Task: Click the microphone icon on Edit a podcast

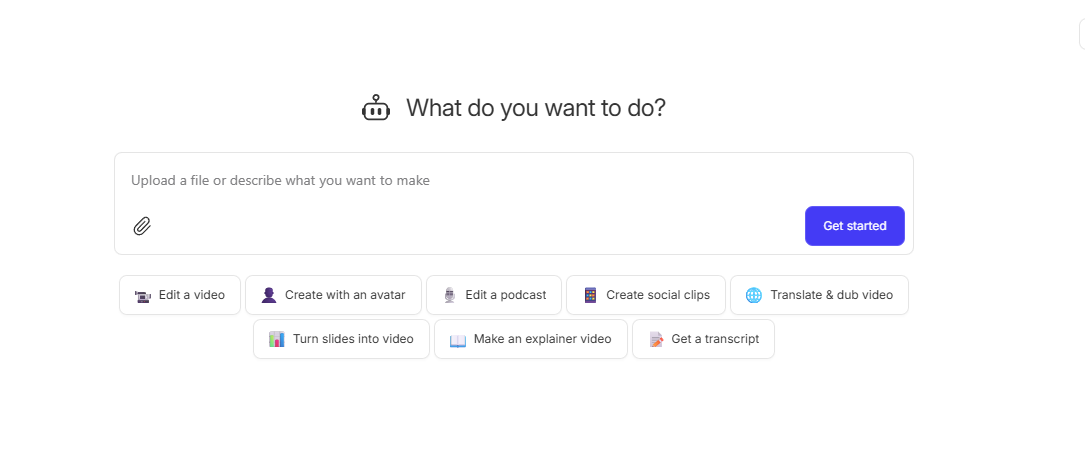Action: (449, 295)
